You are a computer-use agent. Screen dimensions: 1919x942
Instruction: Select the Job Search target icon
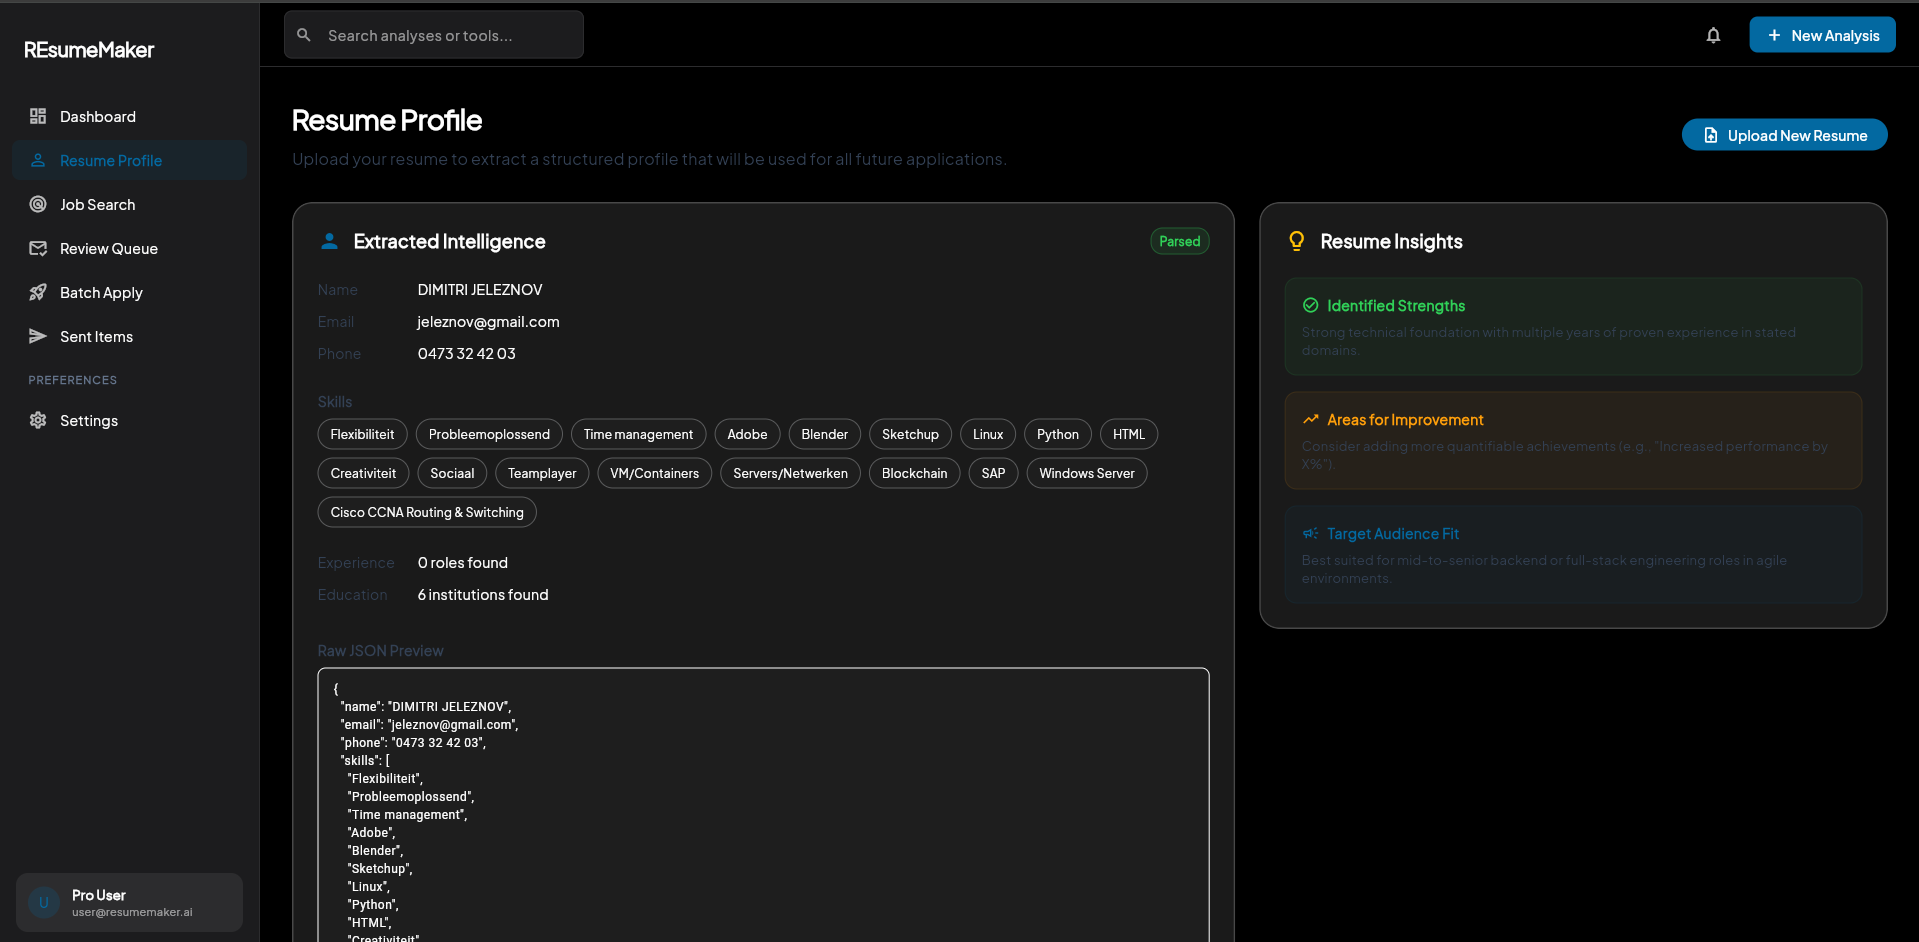click(38, 204)
